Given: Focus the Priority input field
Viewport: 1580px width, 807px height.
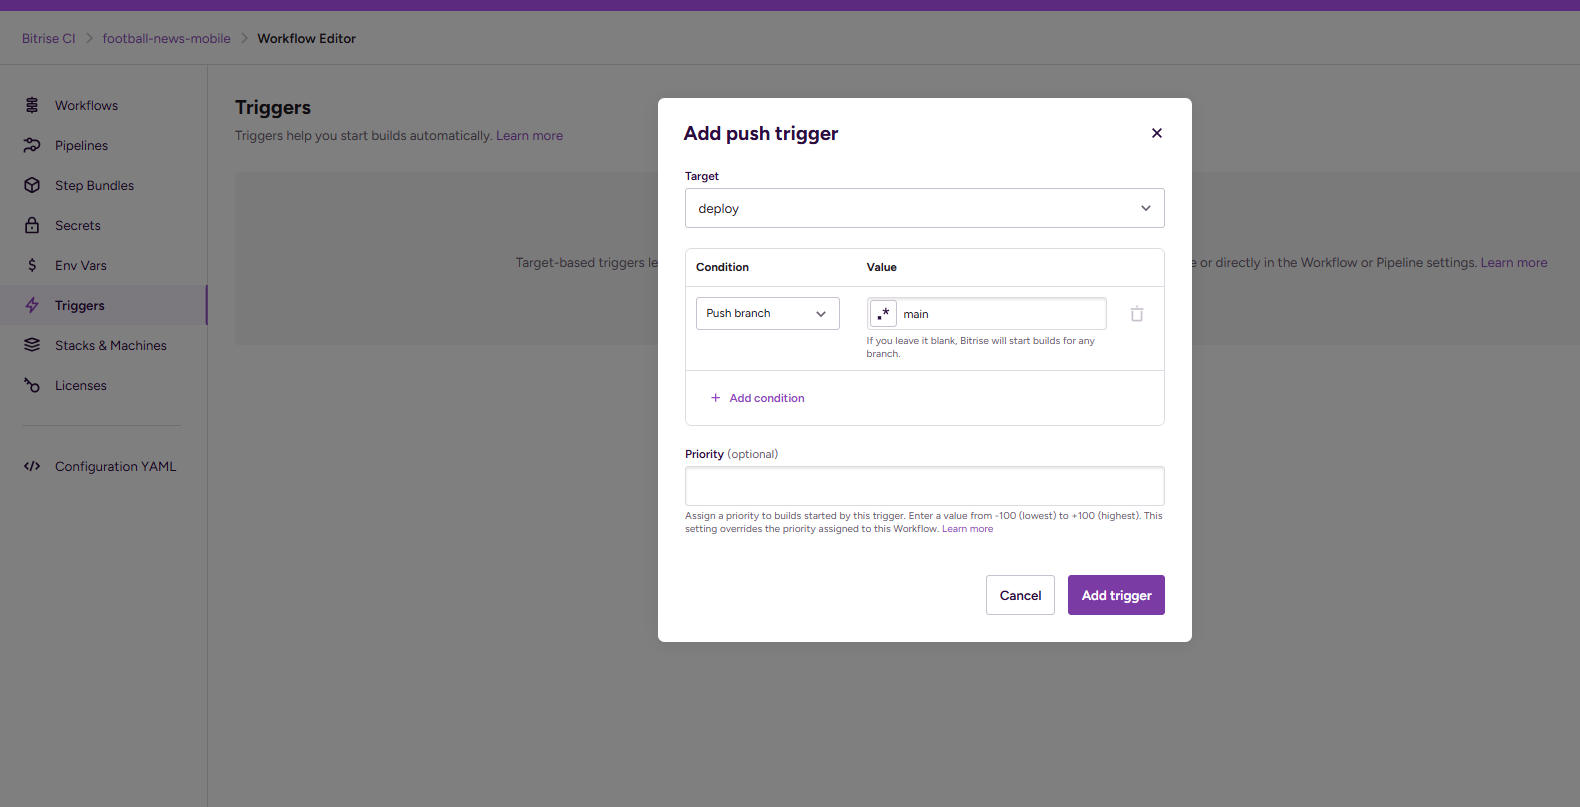Looking at the screenshot, I should click(924, 486).
